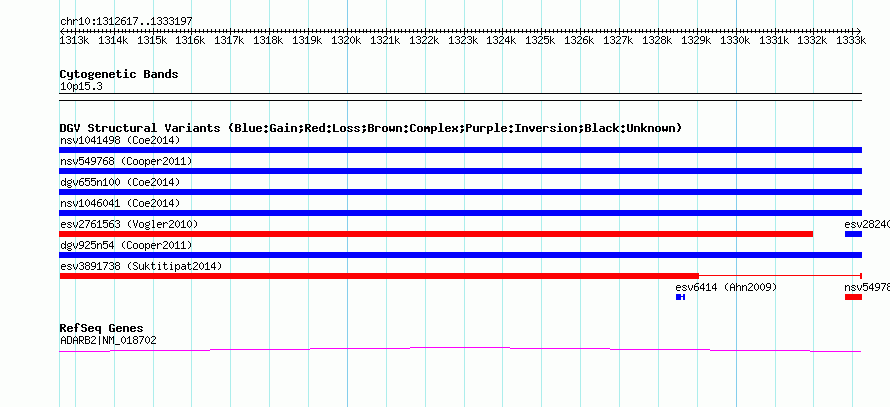Click the dgv925n54 blue gain bar
The image size is (890, 407).
[x=460, y=255]
